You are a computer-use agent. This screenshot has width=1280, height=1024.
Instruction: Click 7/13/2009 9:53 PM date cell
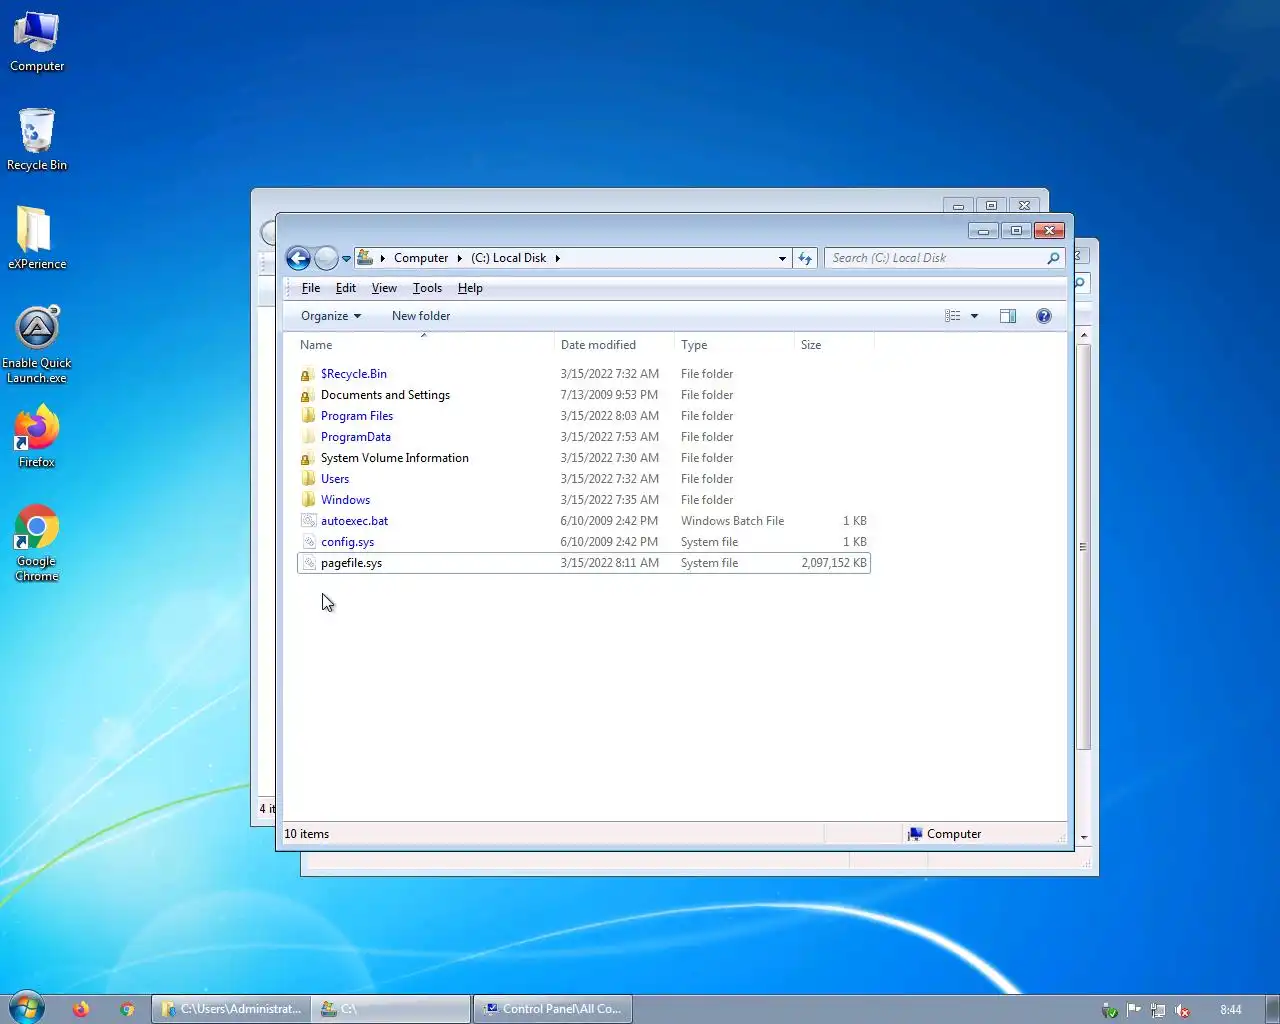(x=609, y=395)
